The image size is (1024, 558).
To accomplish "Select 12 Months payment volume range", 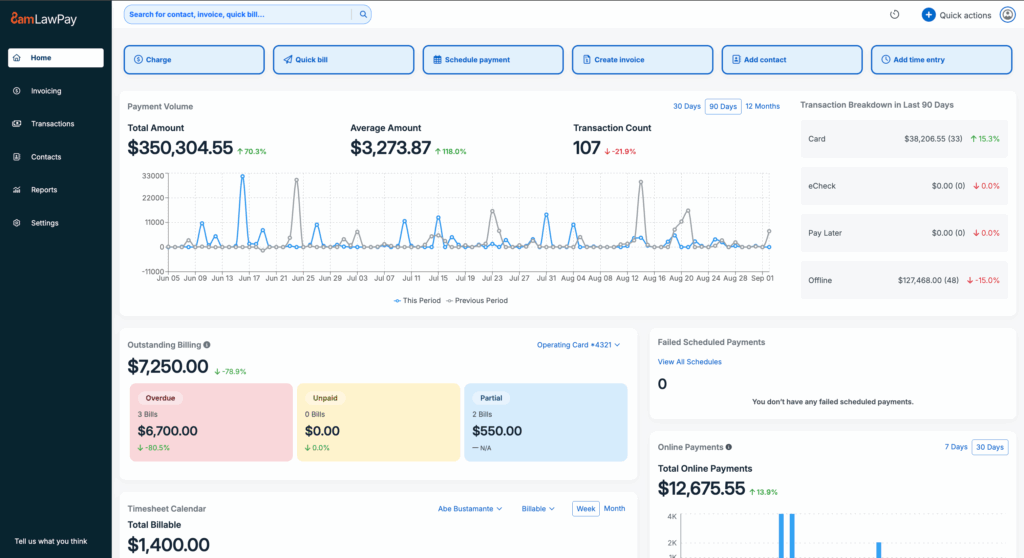I will 762,107.
